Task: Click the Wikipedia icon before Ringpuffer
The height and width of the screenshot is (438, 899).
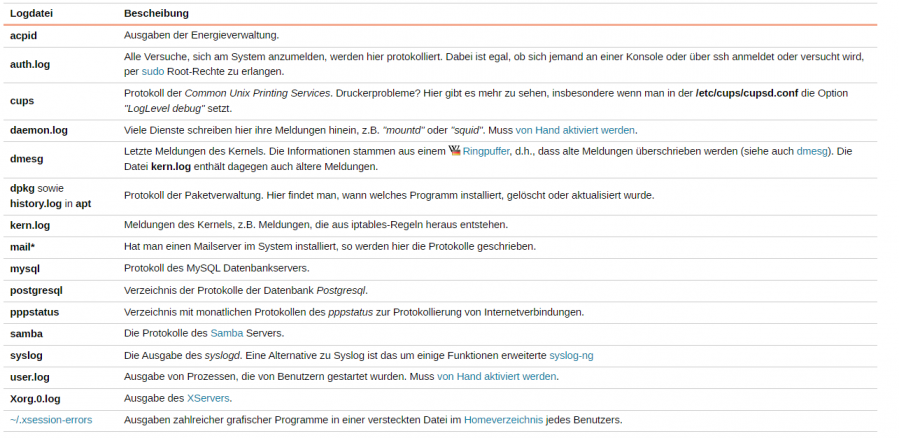Action: coord(454,151)
